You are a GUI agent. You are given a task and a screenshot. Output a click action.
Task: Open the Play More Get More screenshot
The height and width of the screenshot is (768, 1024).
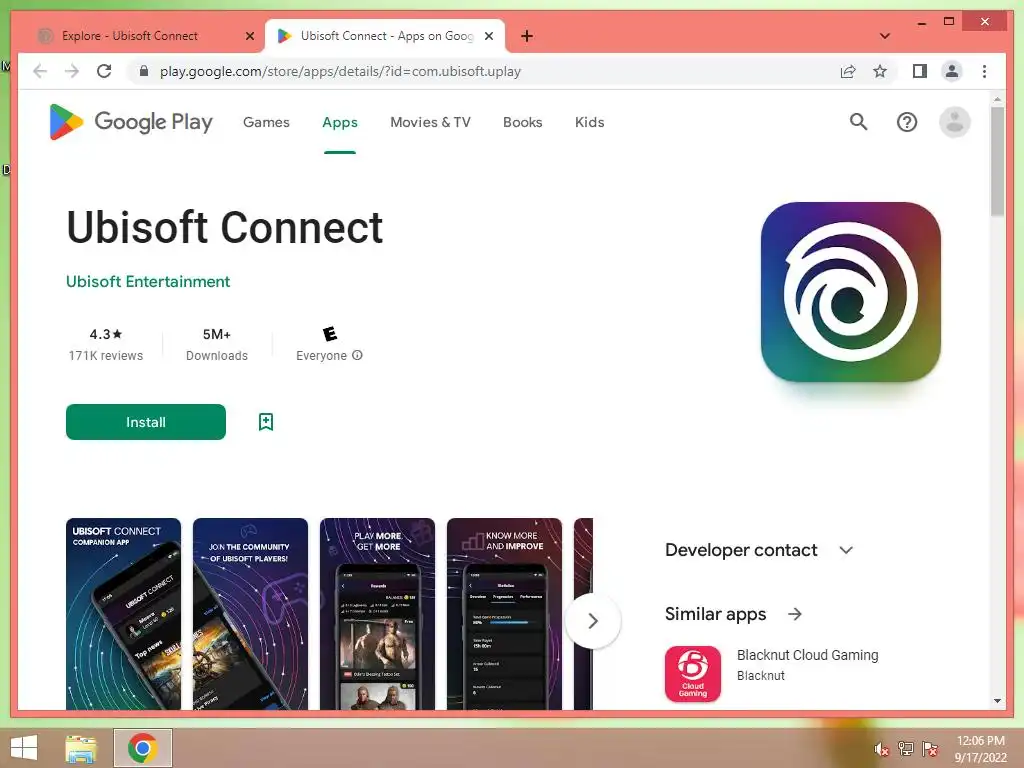[x=377, y=614]
